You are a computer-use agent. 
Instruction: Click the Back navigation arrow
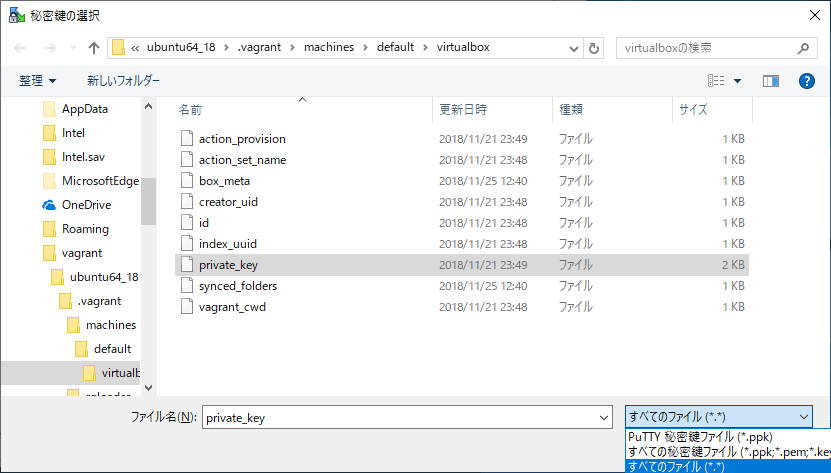click(x=20, y=48)
